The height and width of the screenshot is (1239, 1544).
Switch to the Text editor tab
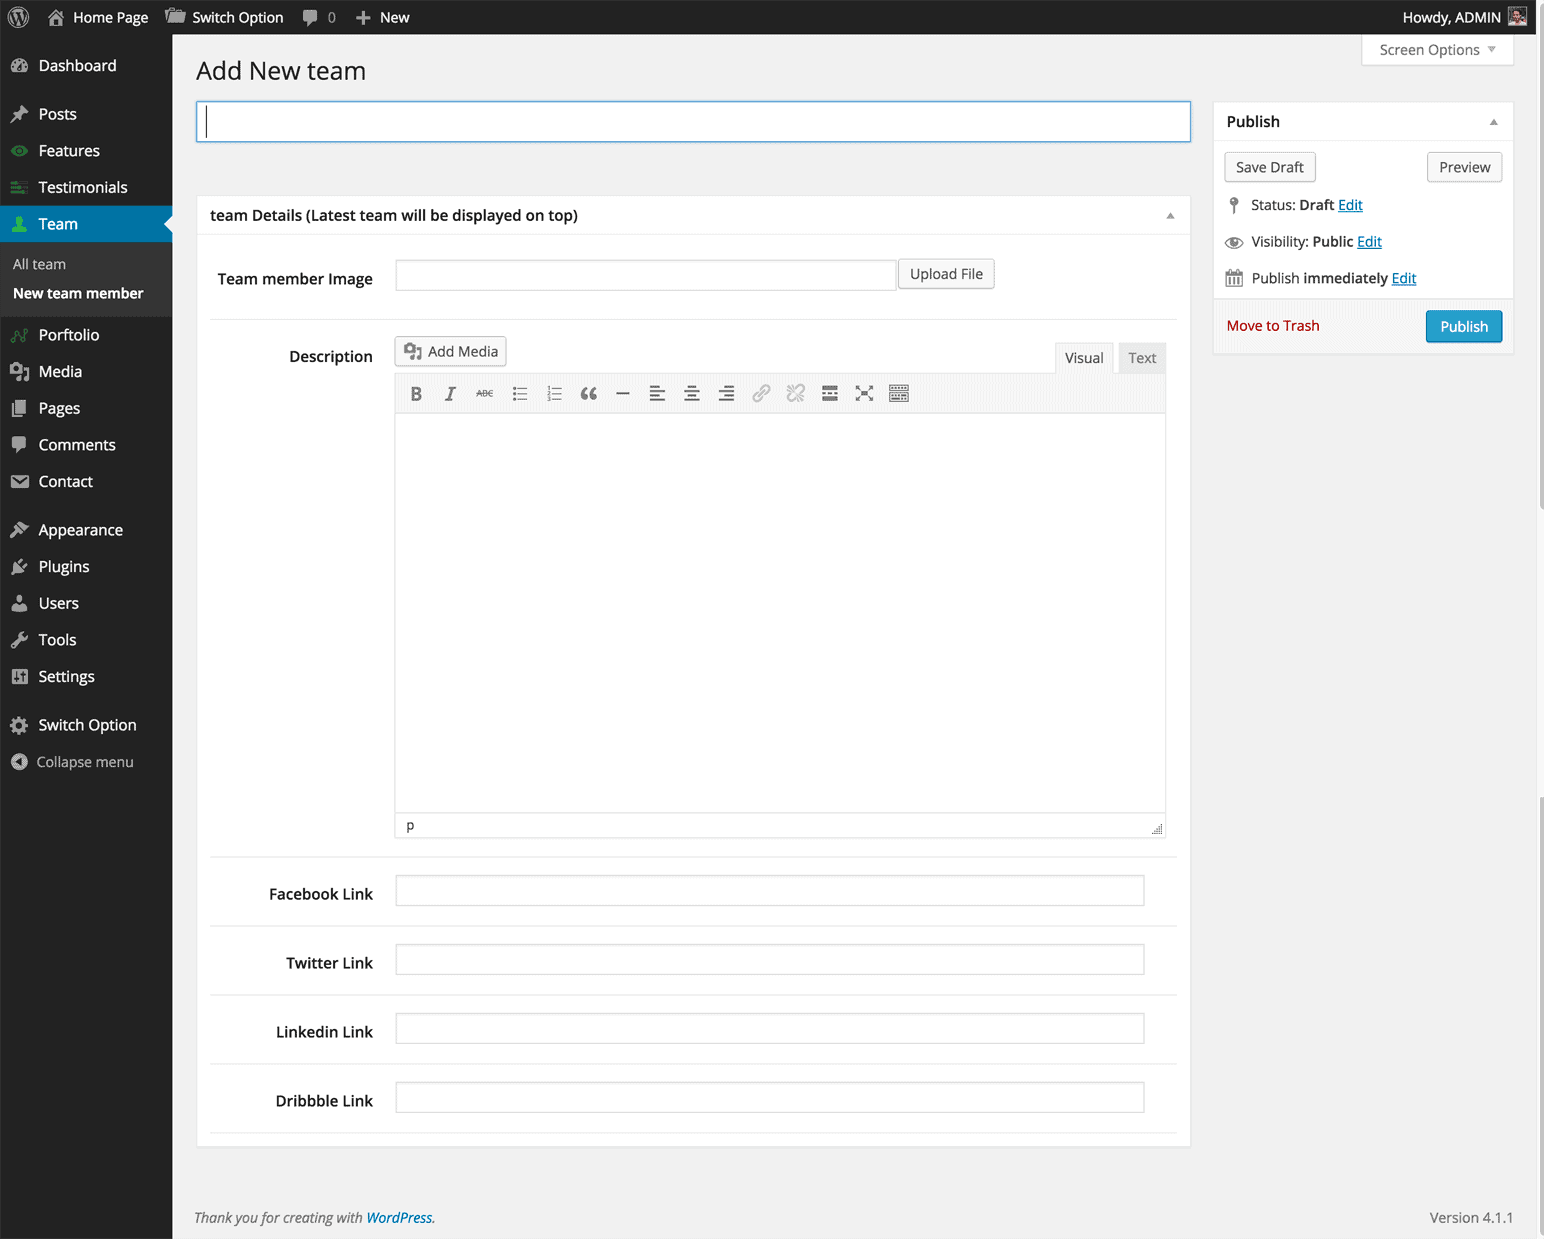[1141, 358]
